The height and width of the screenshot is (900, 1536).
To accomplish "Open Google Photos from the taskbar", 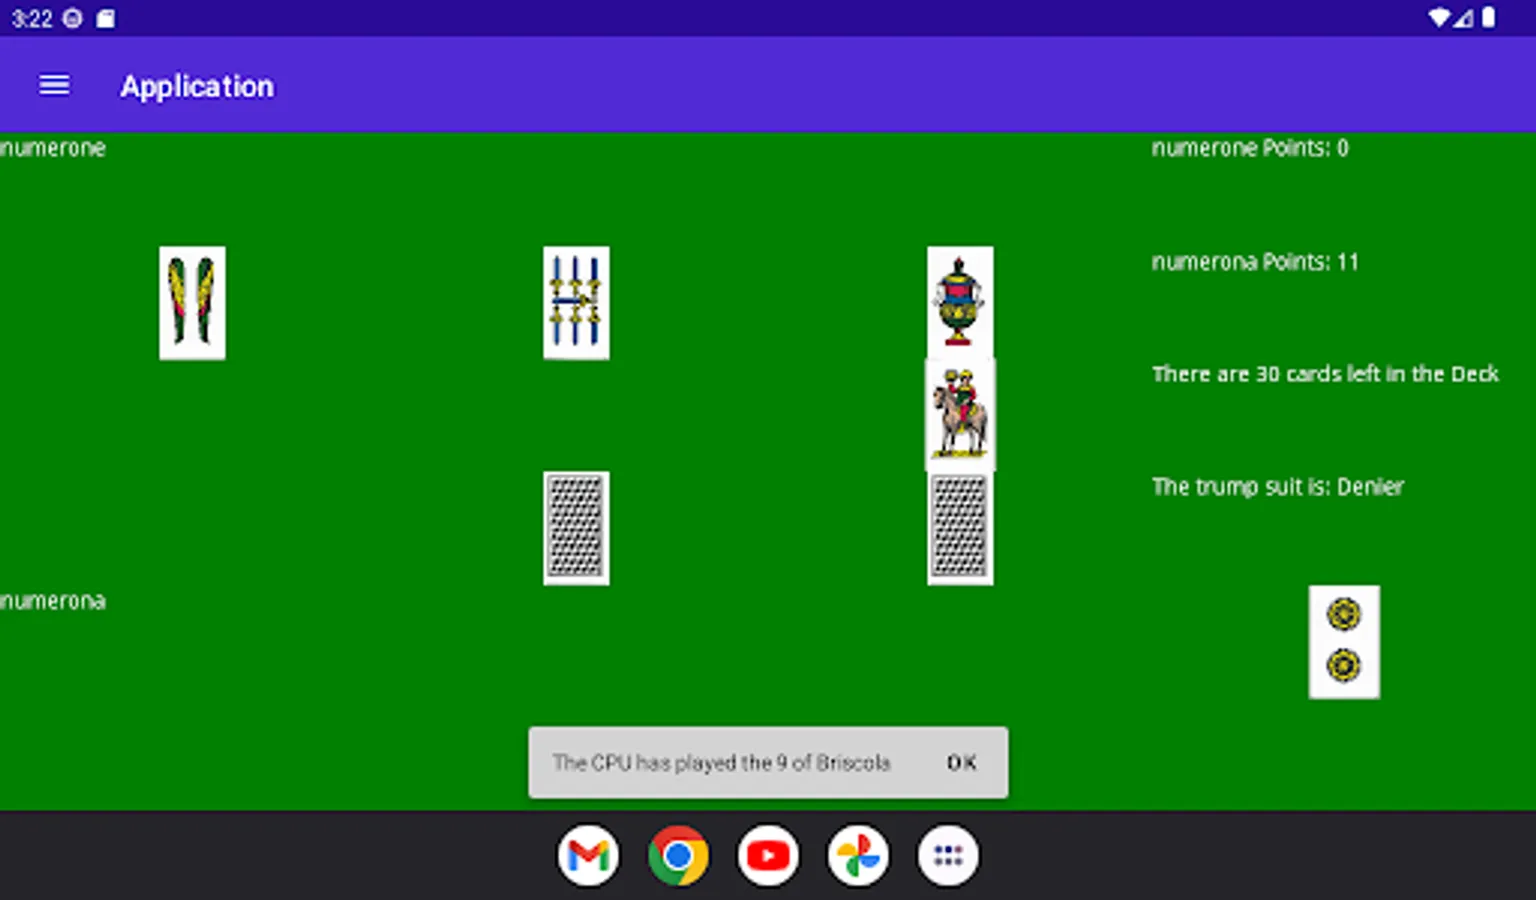I will (x=858, y=856).
